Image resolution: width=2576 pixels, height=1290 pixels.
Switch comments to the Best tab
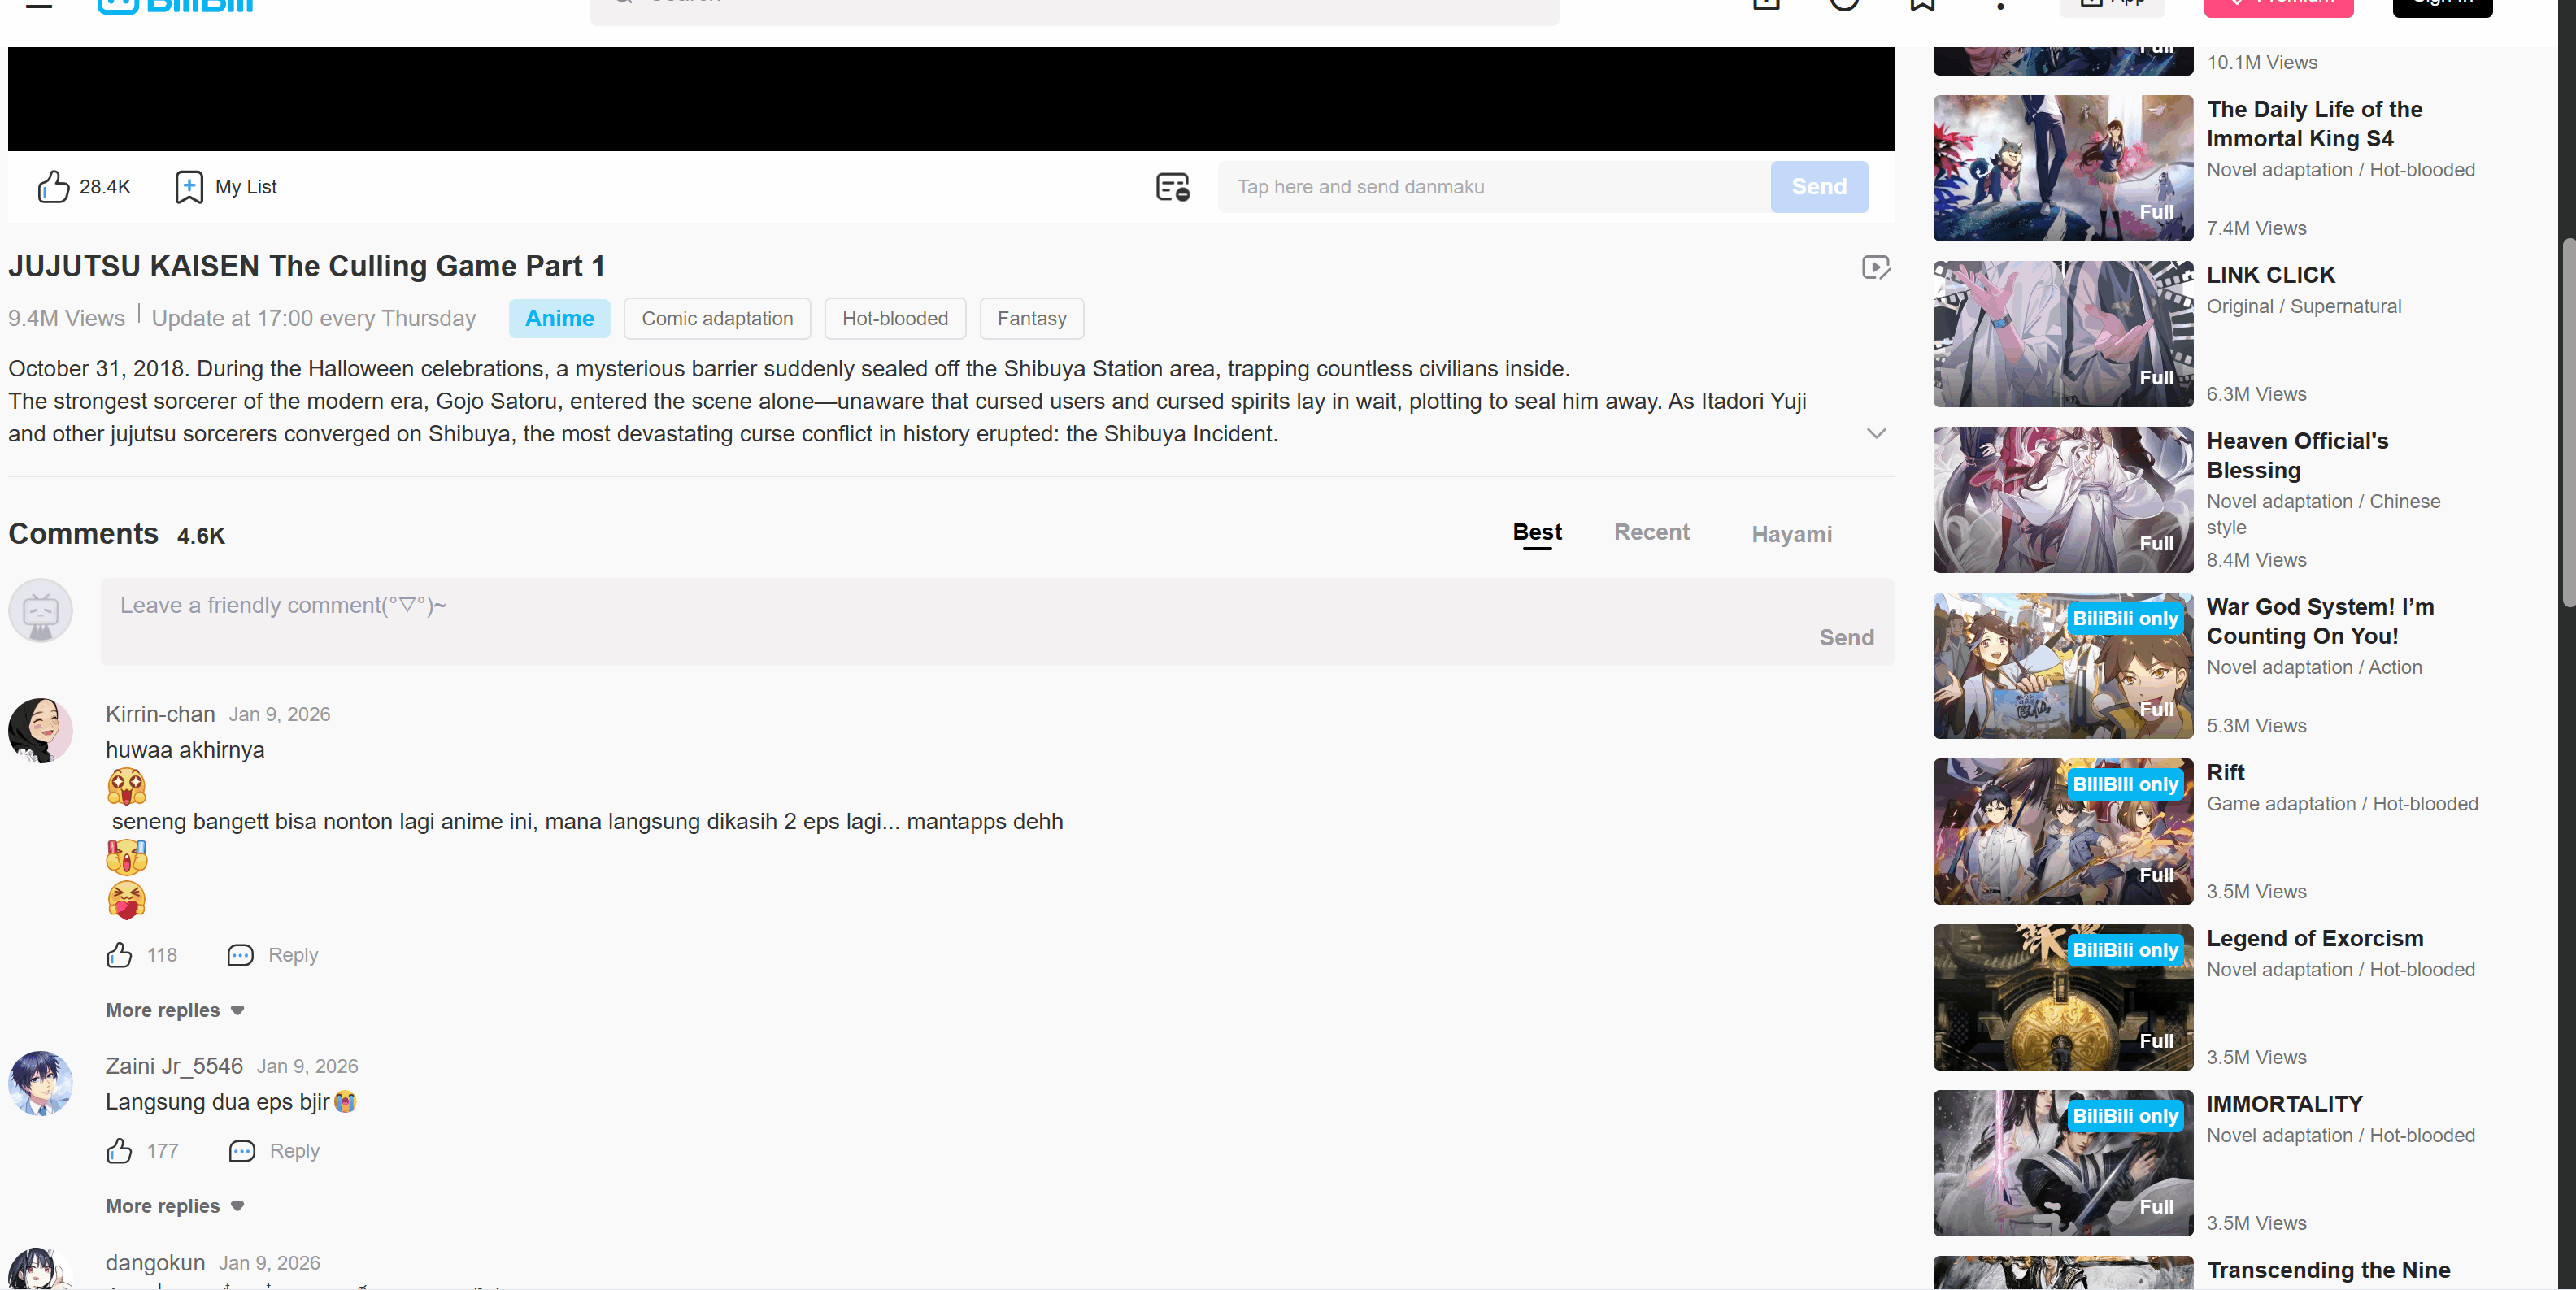point(1537,532)
